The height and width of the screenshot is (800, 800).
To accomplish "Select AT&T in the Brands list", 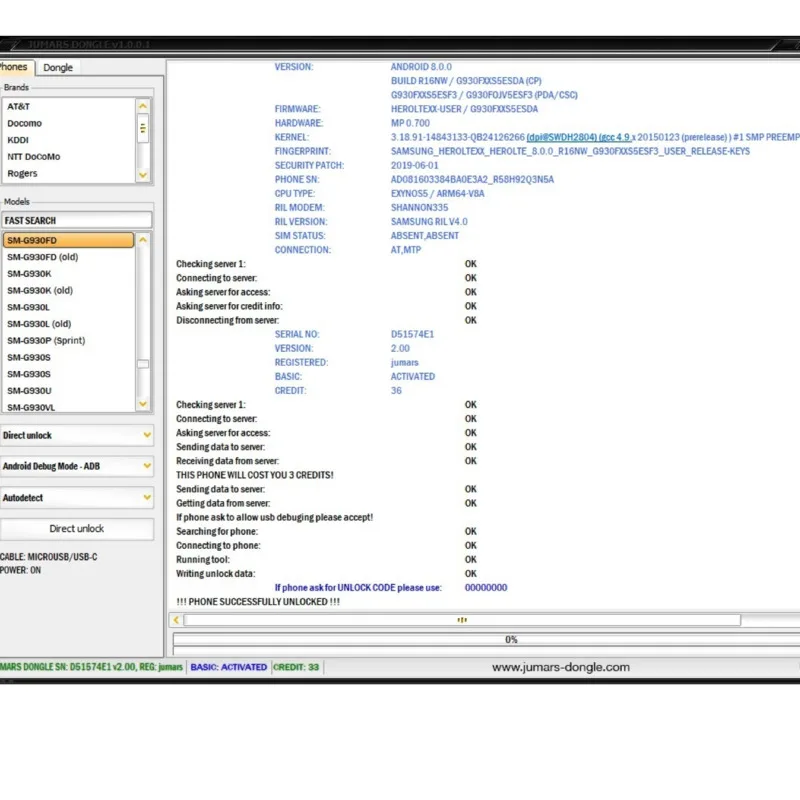I will (19, 106).
